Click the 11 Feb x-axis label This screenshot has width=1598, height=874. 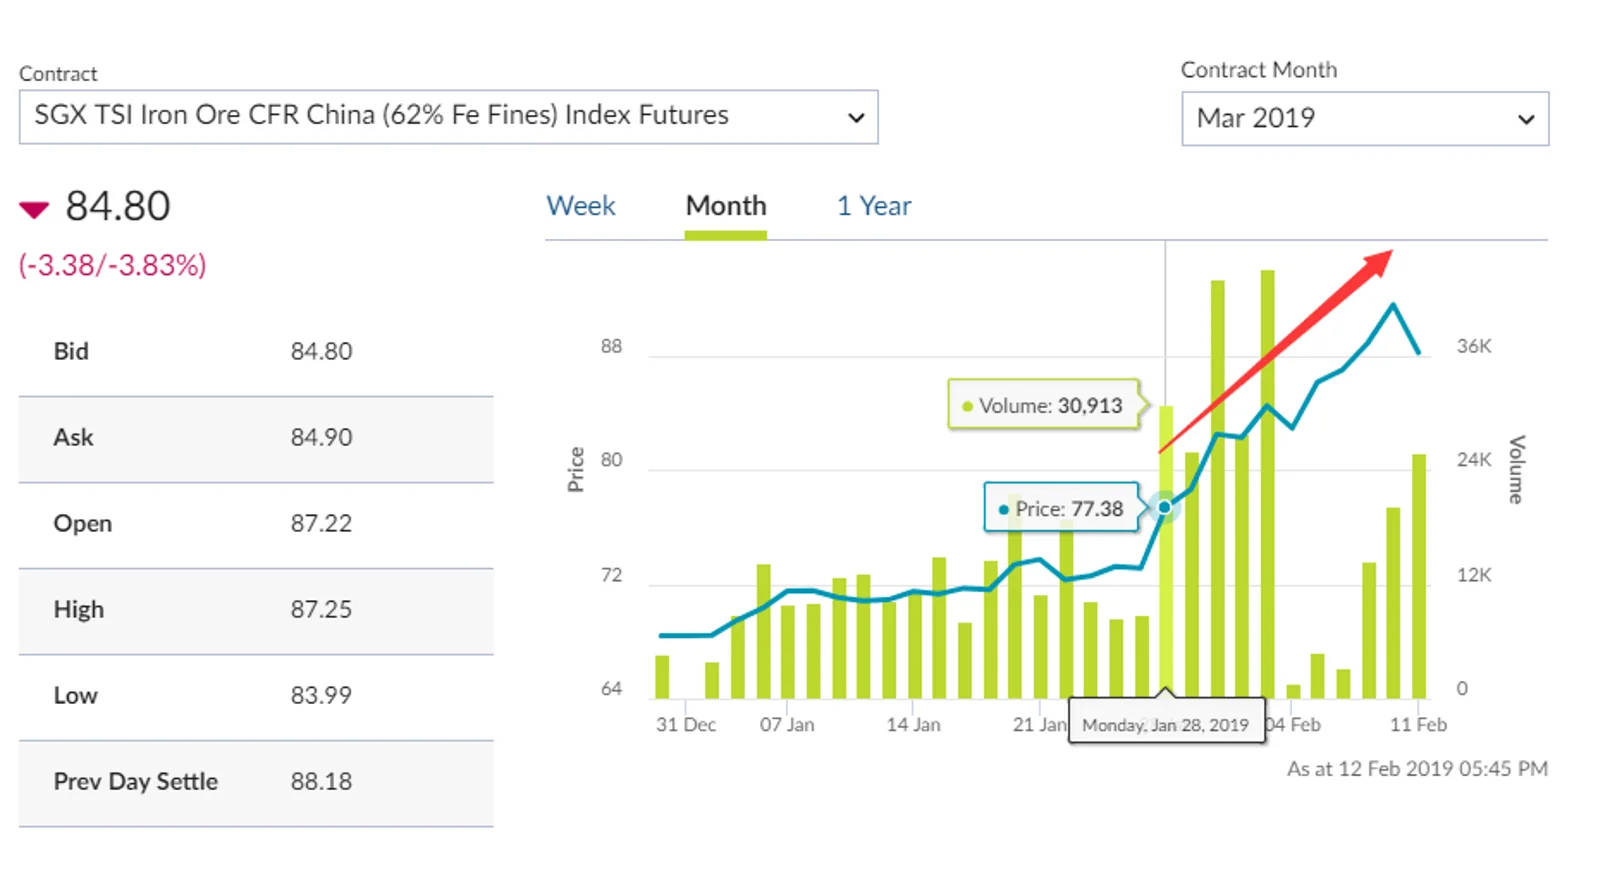click(x=1418, y=724)
